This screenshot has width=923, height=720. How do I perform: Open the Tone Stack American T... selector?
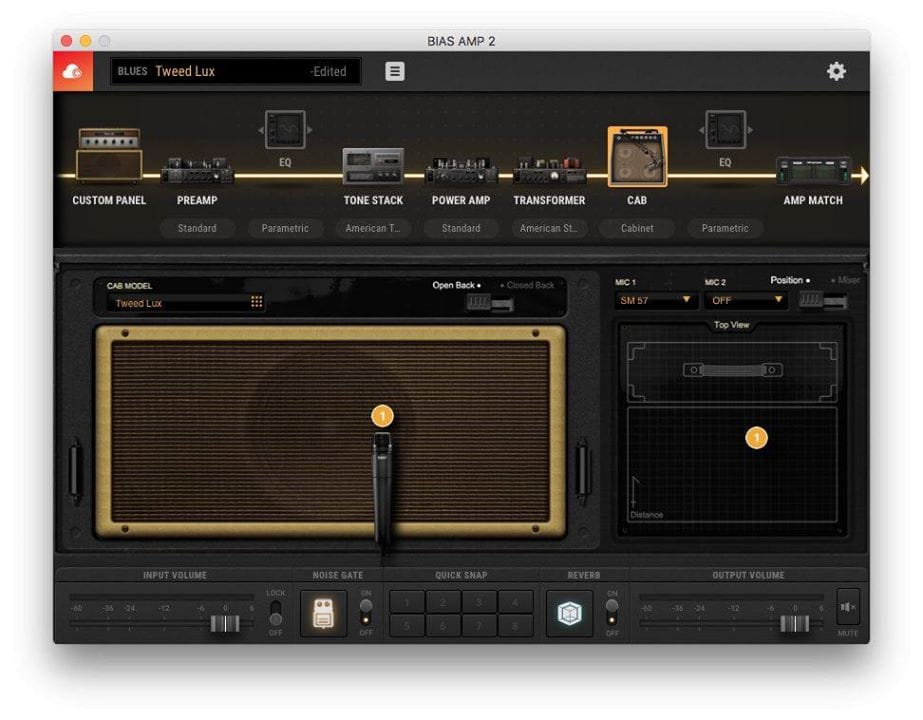tap(373, 228)
